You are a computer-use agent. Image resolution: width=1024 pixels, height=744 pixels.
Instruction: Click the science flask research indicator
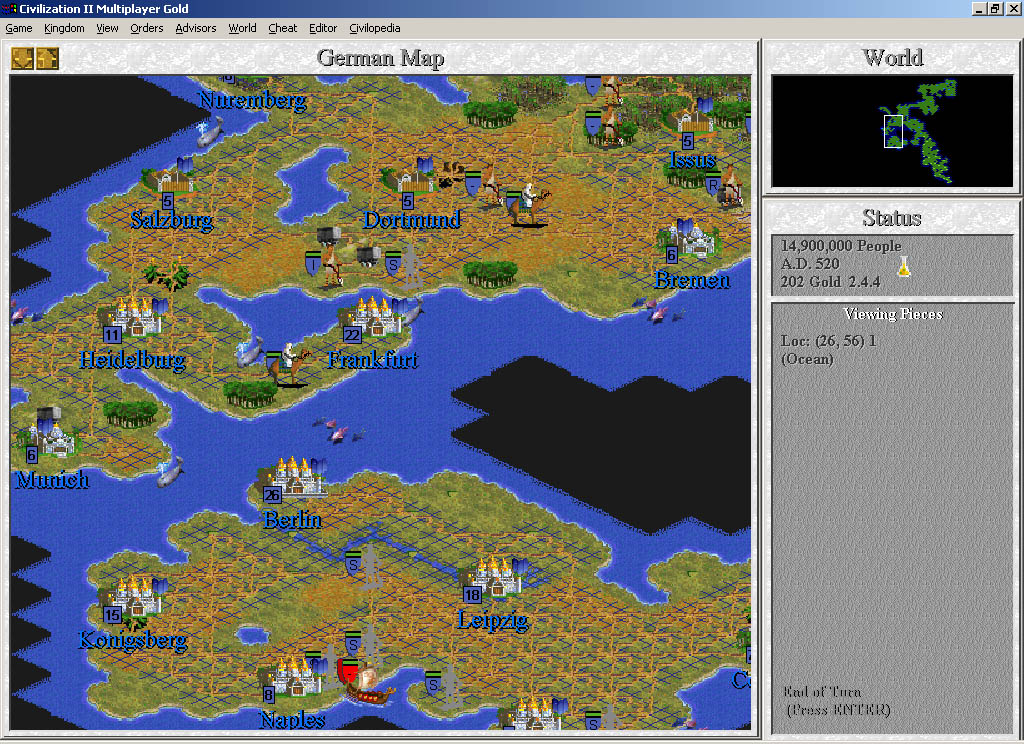click(x=904, y=266)
